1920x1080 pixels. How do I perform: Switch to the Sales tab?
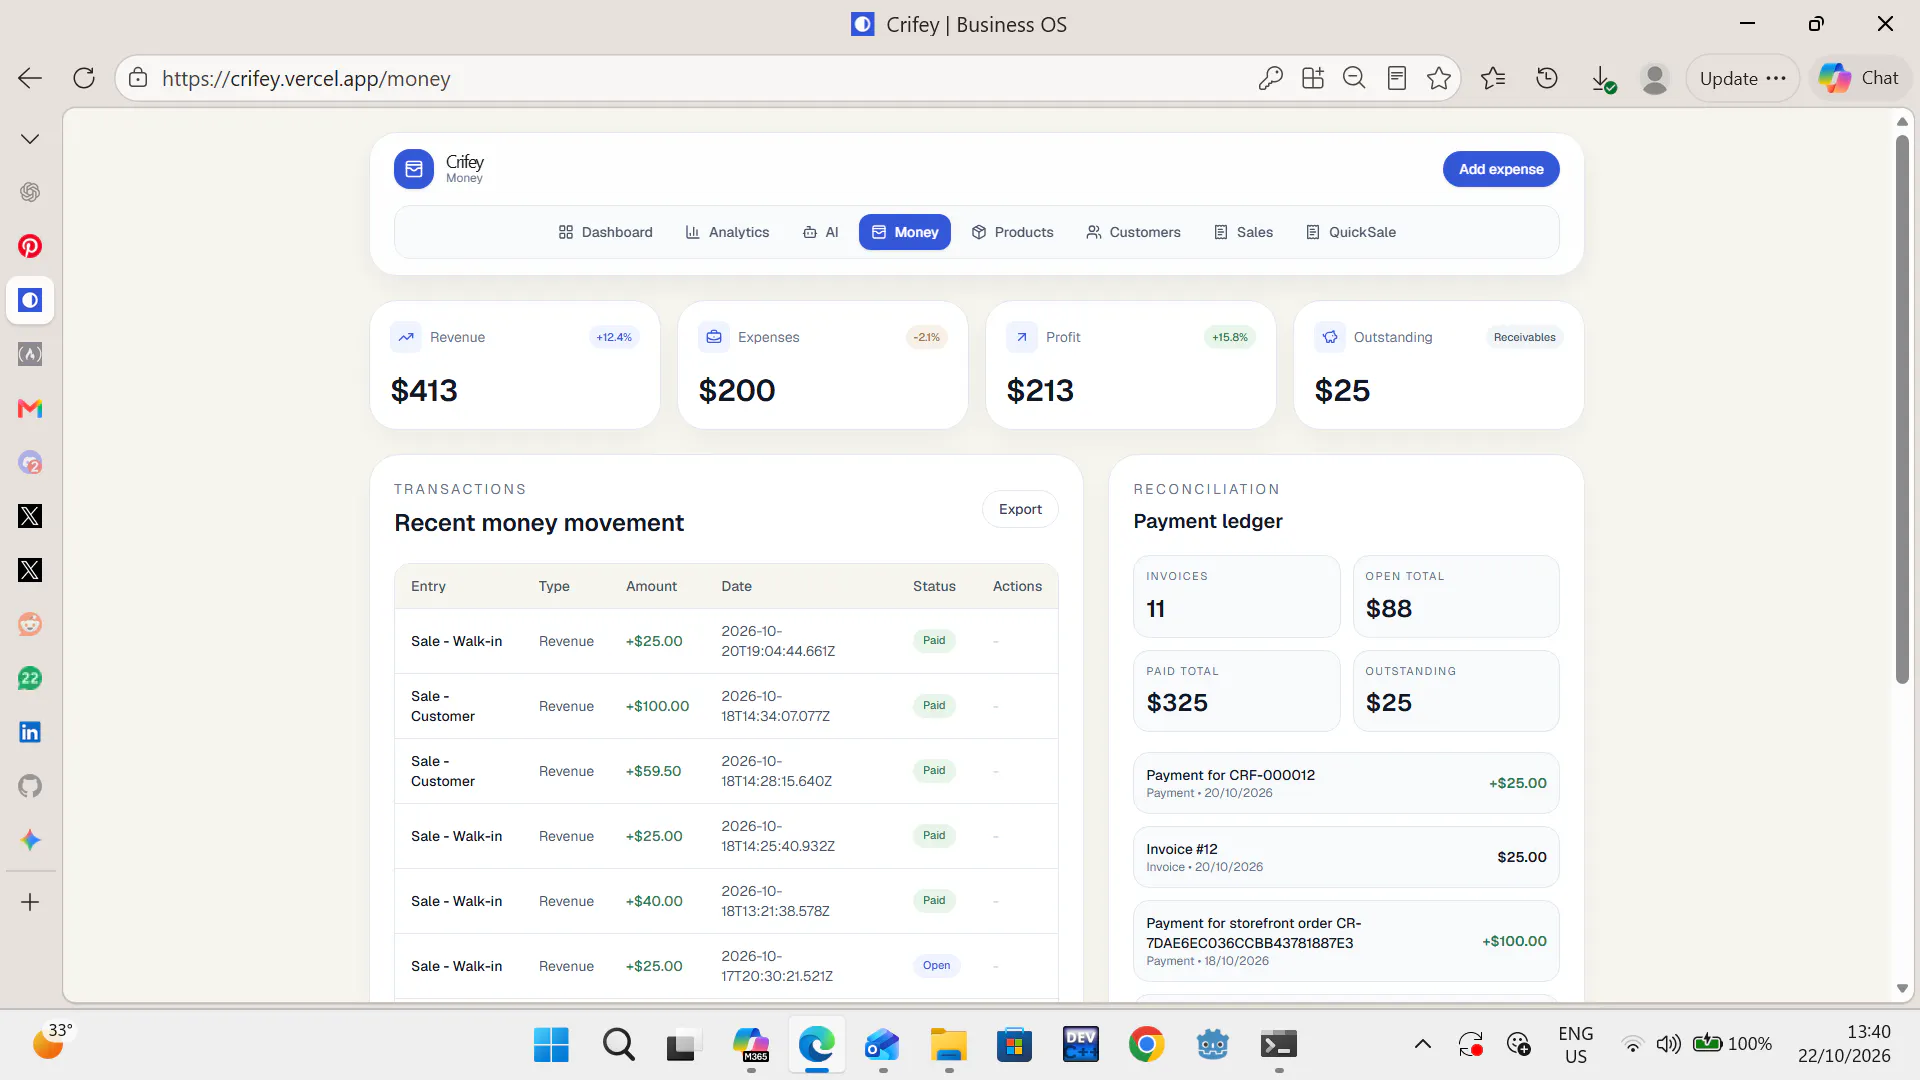click(1243, 232)
